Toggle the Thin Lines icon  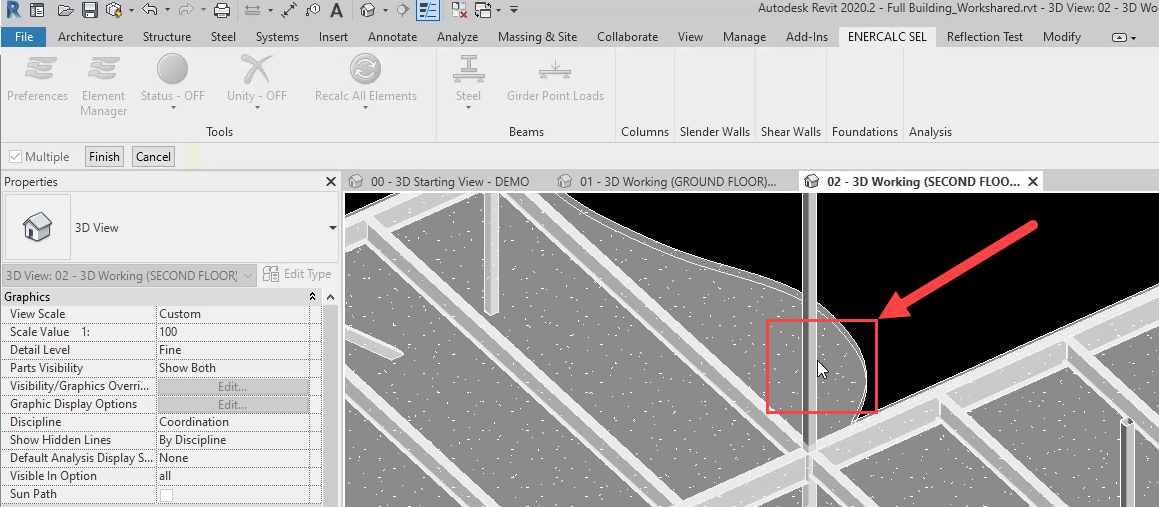coord(427,10)
